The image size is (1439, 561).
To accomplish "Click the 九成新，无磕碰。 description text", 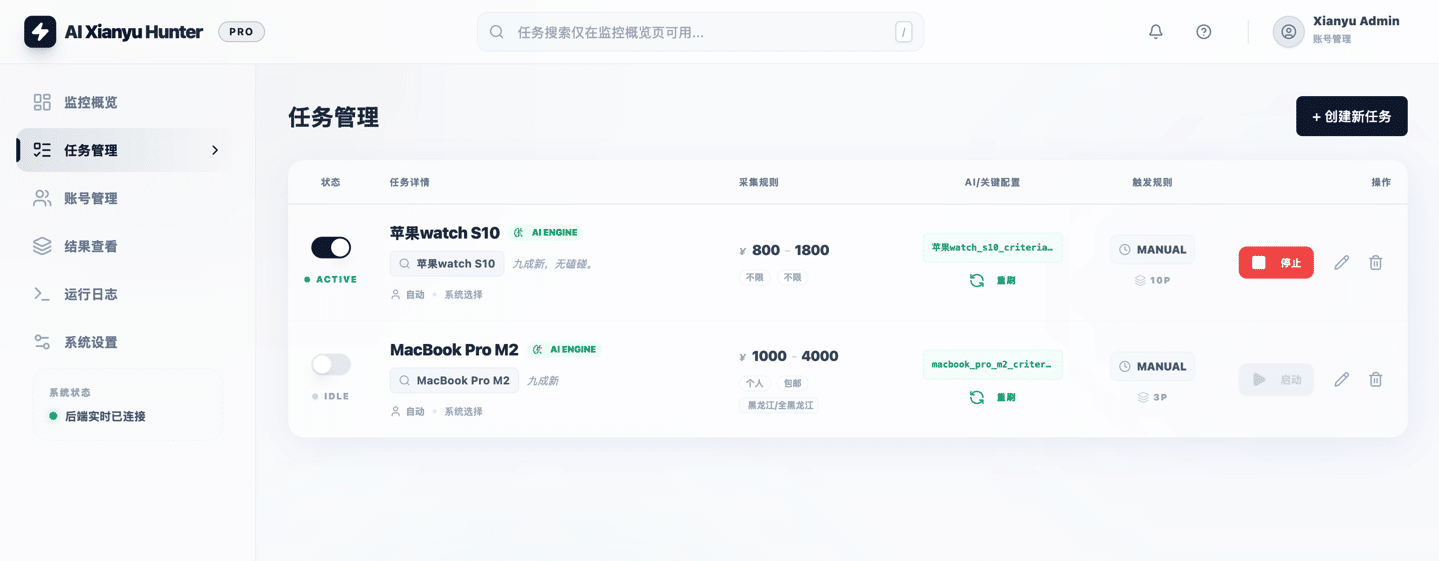I will click(554, 264).
